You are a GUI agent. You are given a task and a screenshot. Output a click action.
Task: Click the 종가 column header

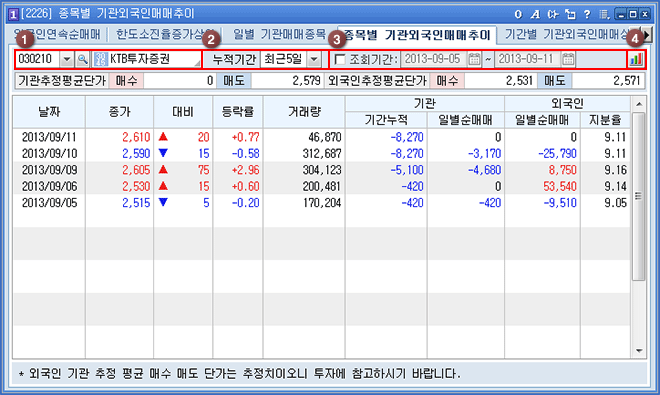click(x=120, y=112)
